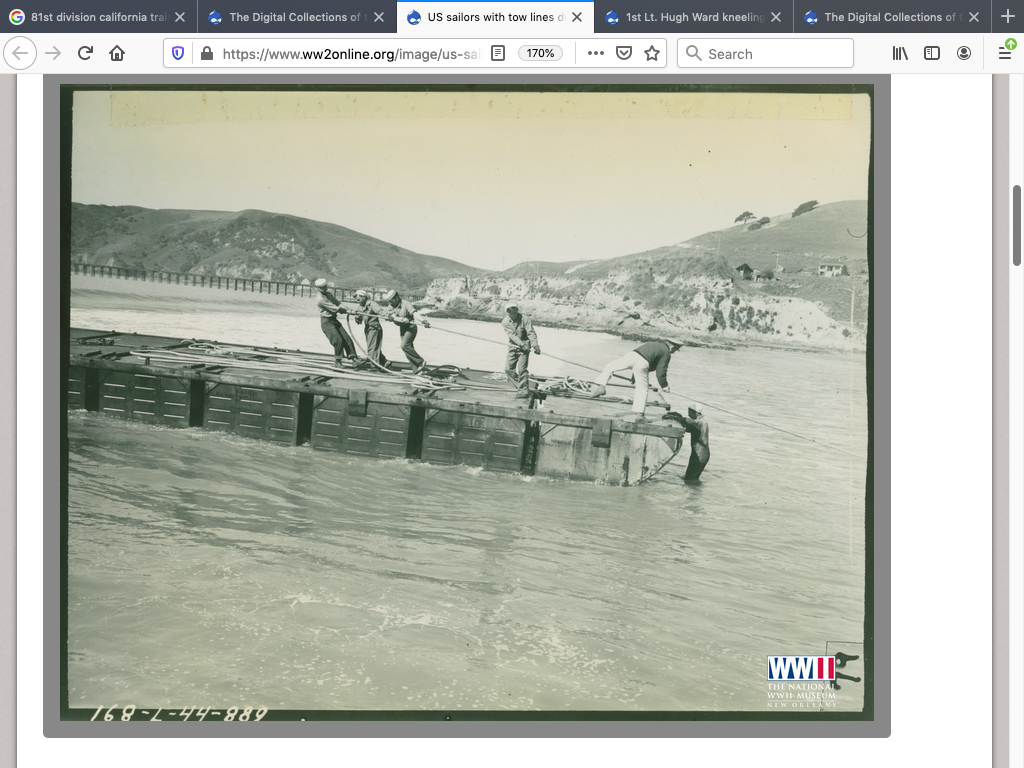1024x768 pixels.
Task: Reset the 170% zoom level badge
Action: [x=541, y=54]
